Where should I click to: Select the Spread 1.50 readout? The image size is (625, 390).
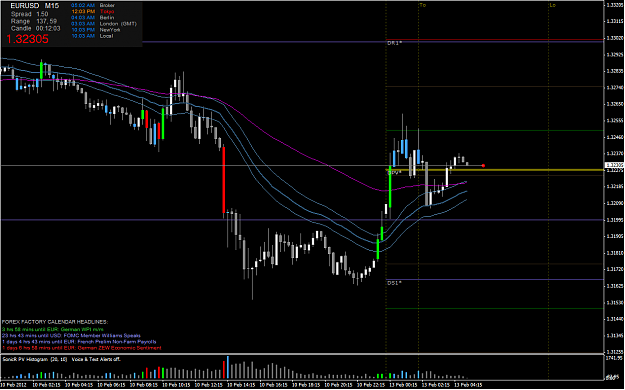[x=29, y=14]
